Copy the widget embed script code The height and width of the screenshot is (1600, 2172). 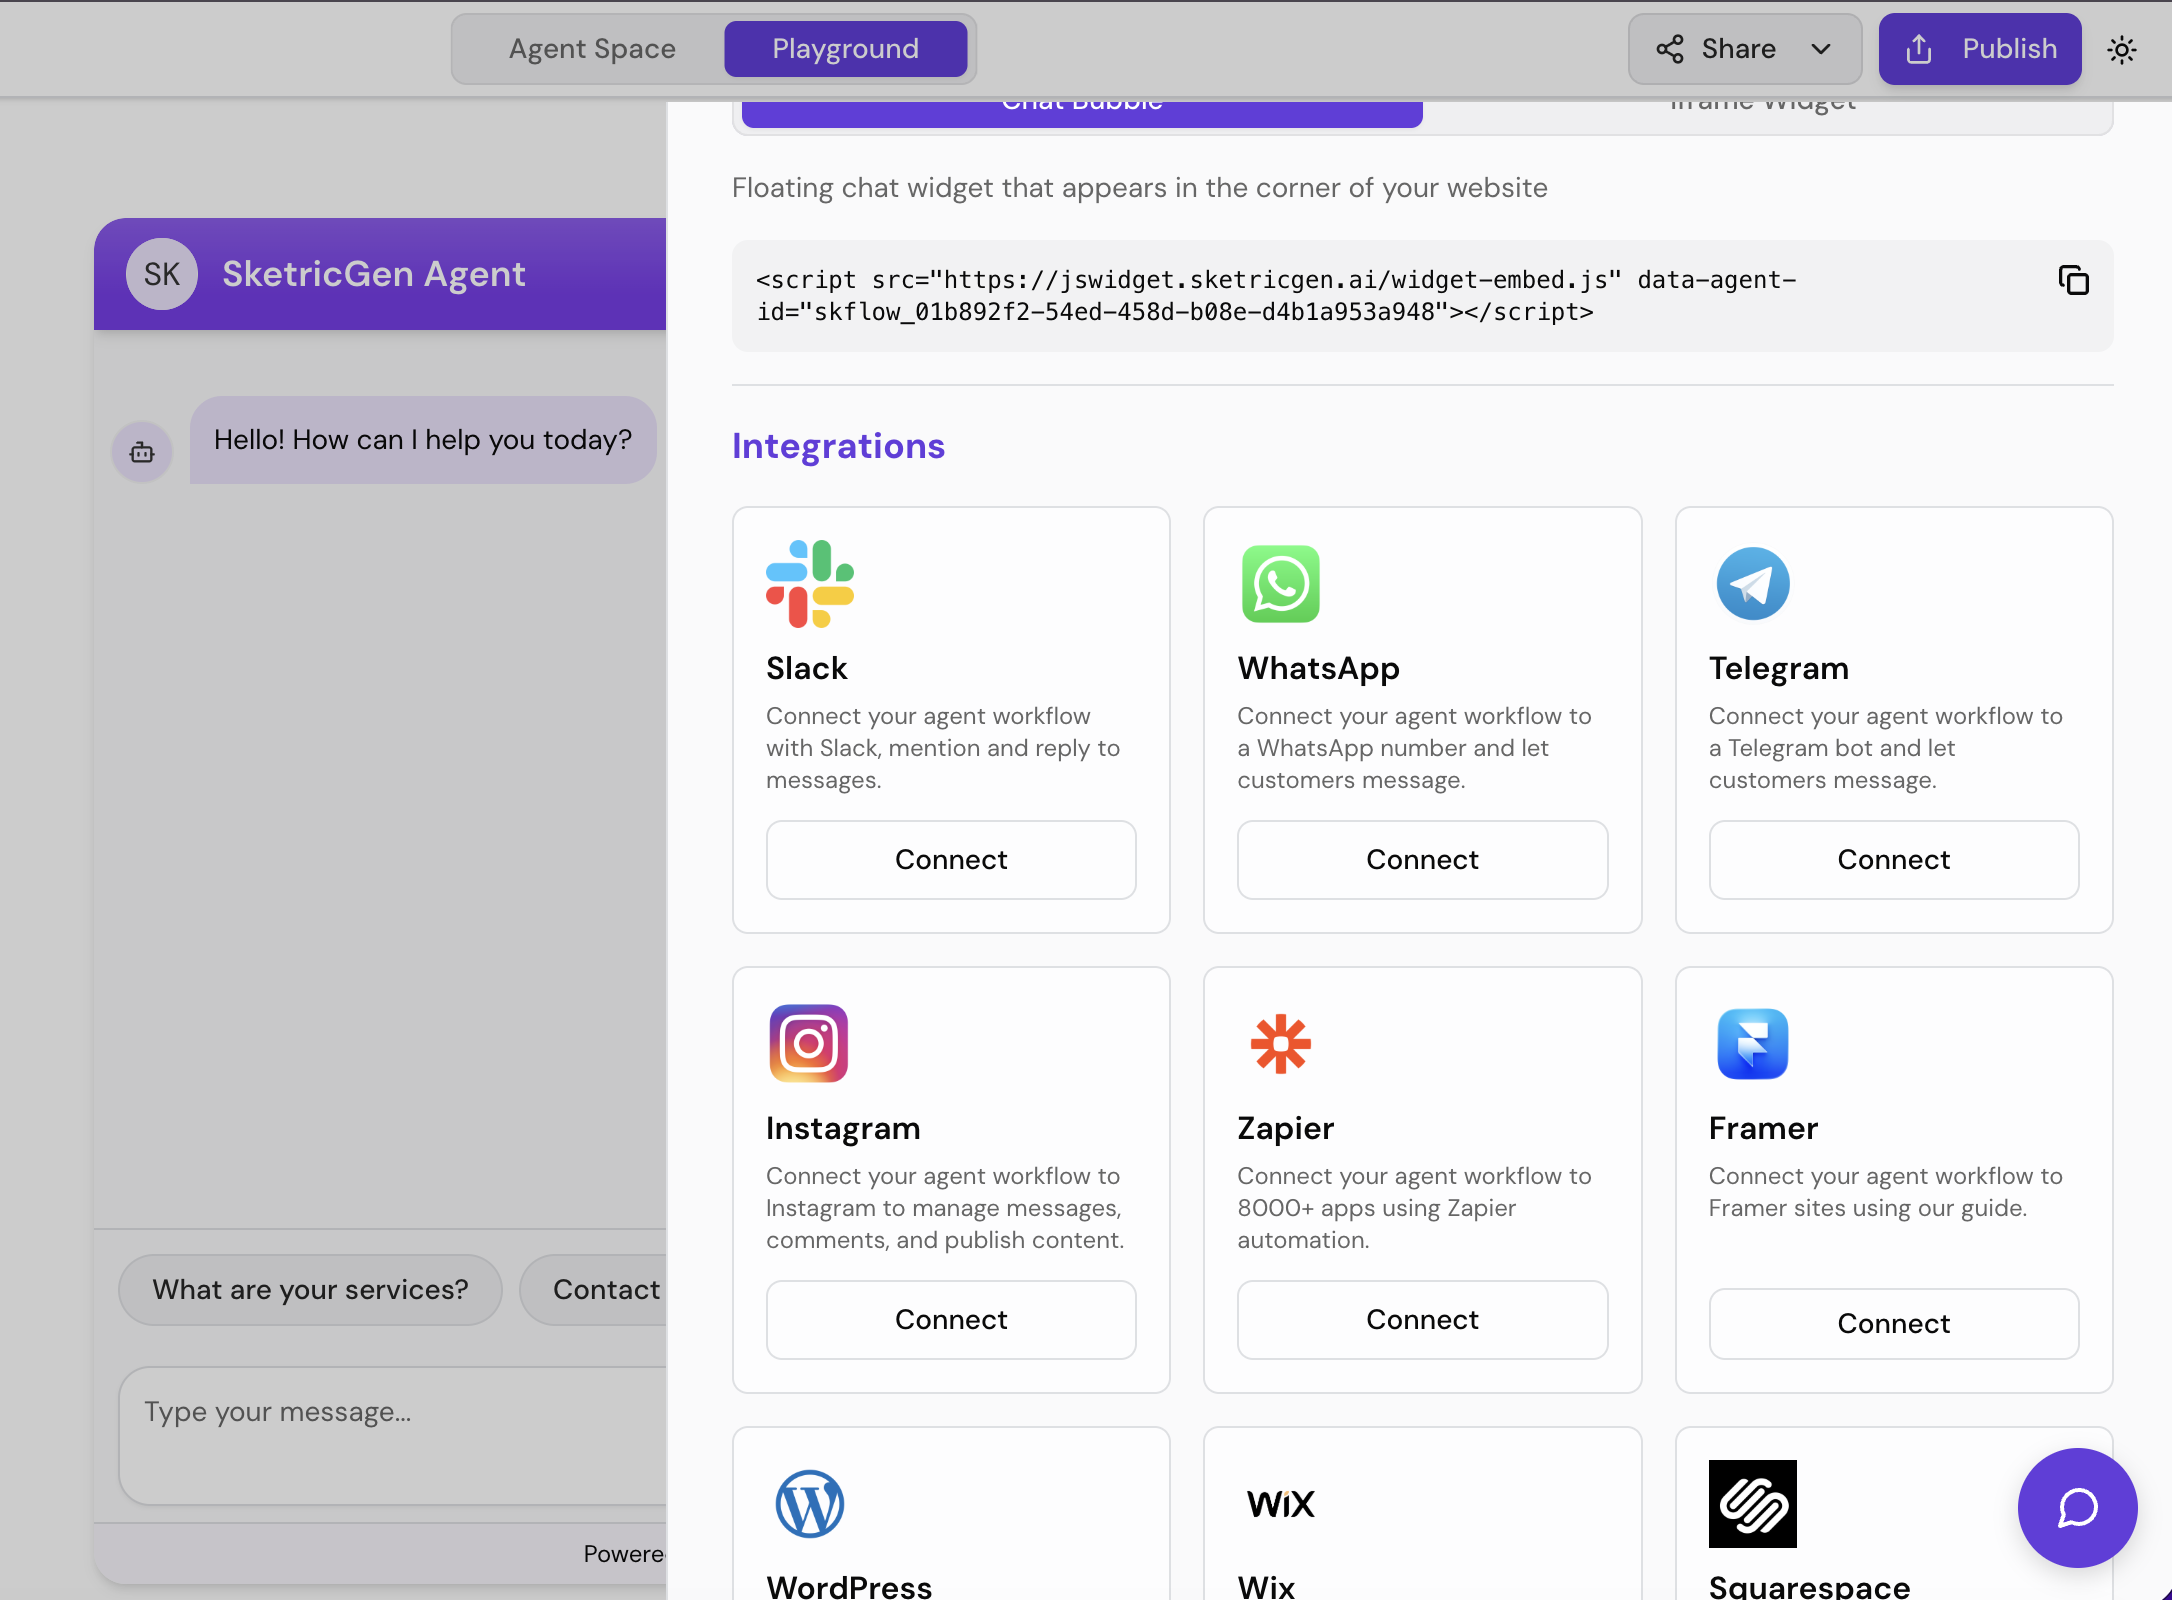coord(2073,281)
